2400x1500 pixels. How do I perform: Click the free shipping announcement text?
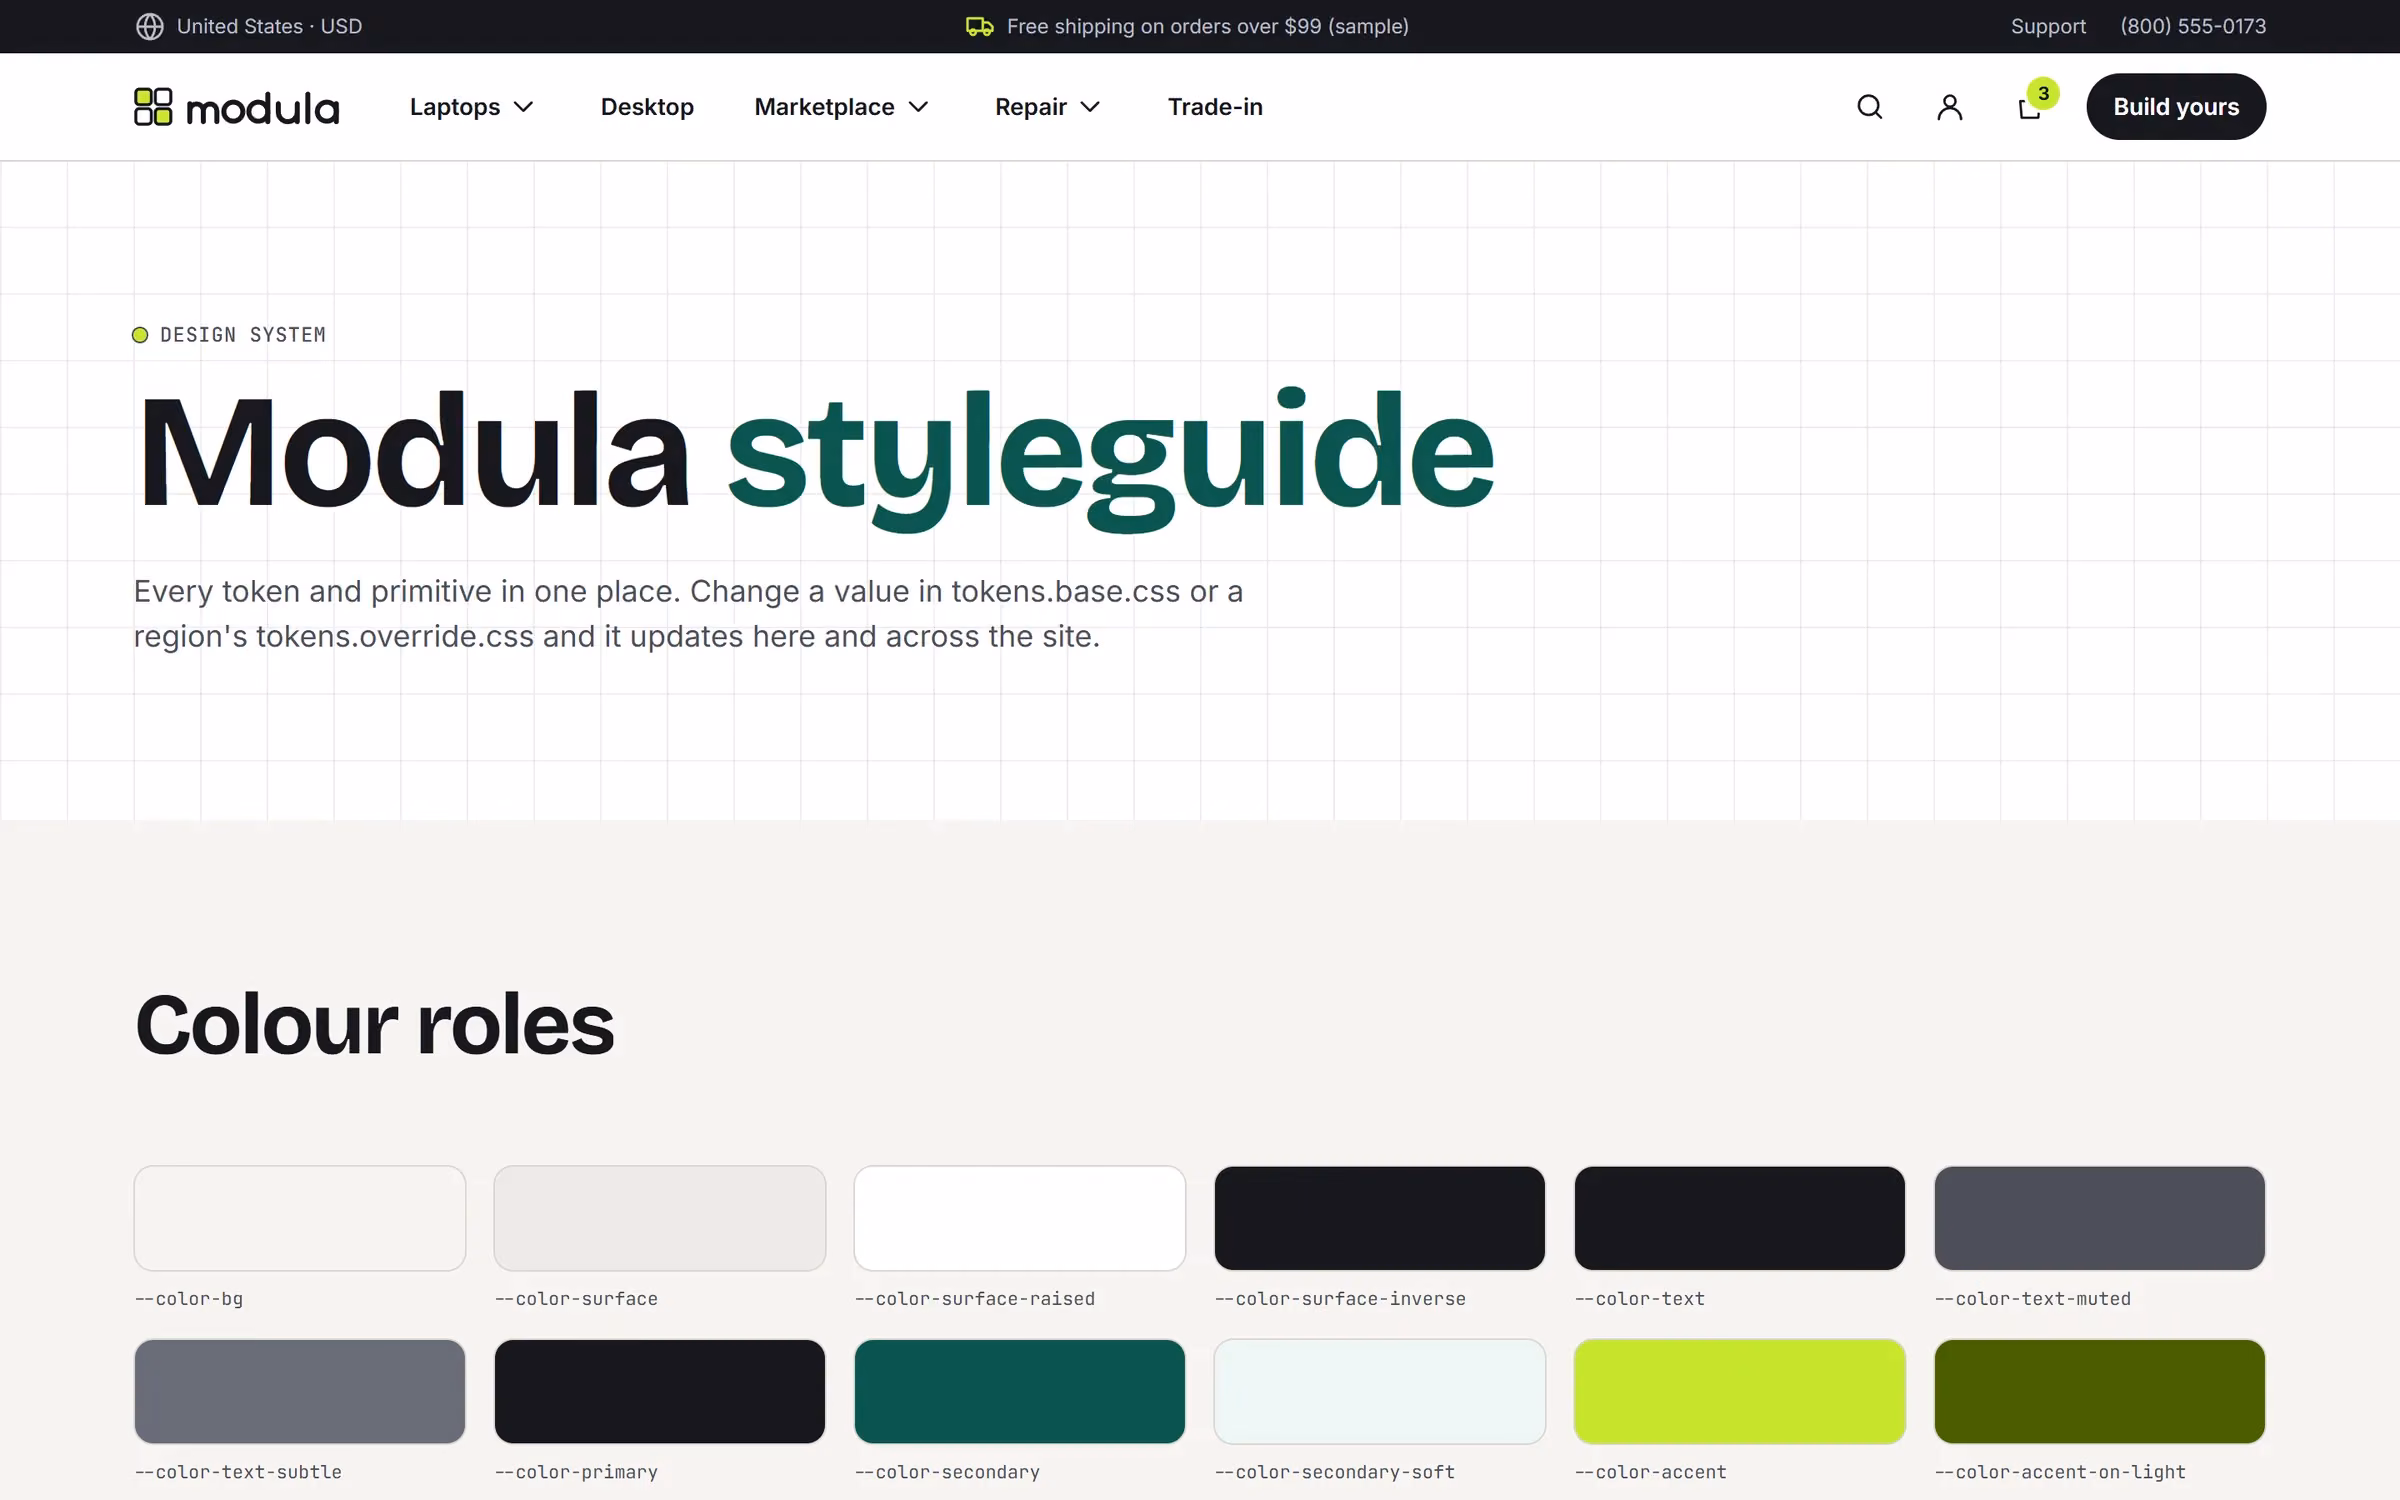pyautogui.click(x=1207, y=27)
